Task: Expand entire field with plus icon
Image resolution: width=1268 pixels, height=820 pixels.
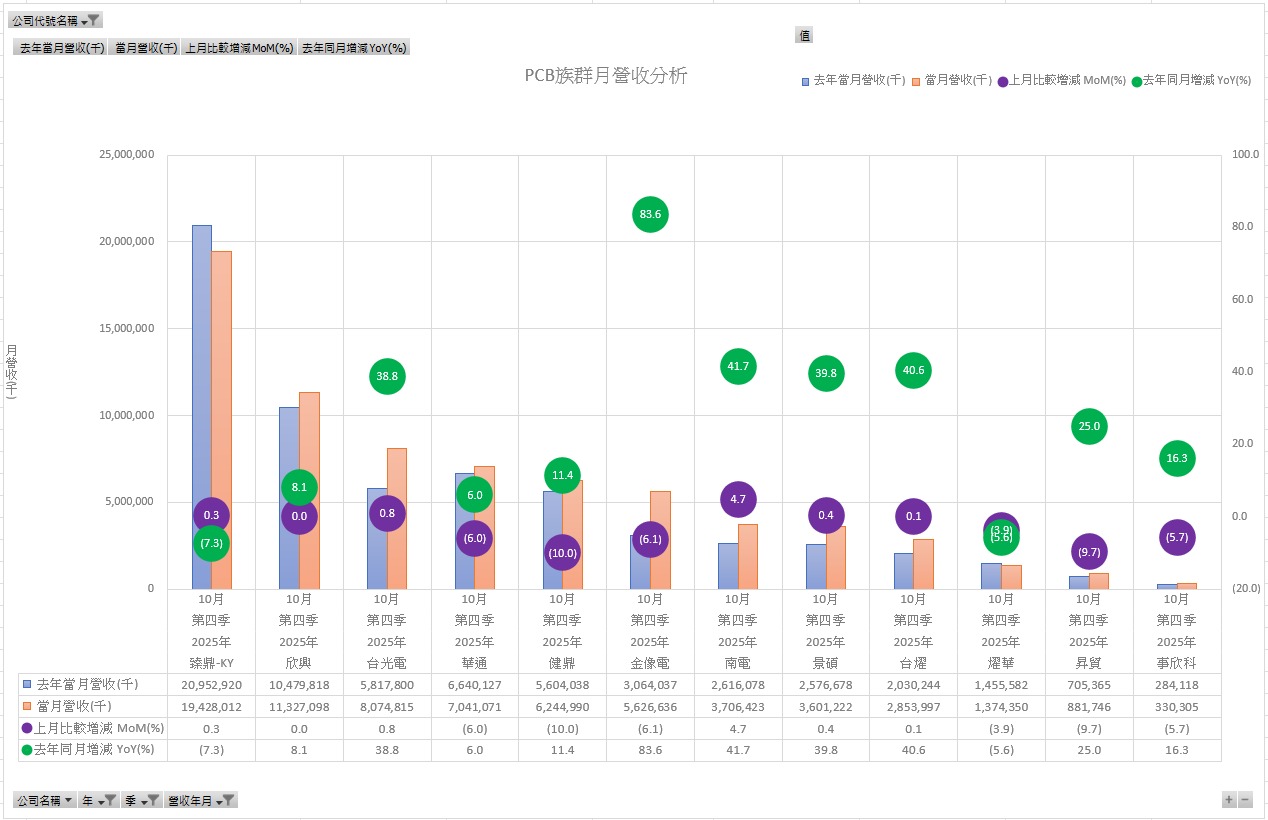Action: tap(1228, 799)
